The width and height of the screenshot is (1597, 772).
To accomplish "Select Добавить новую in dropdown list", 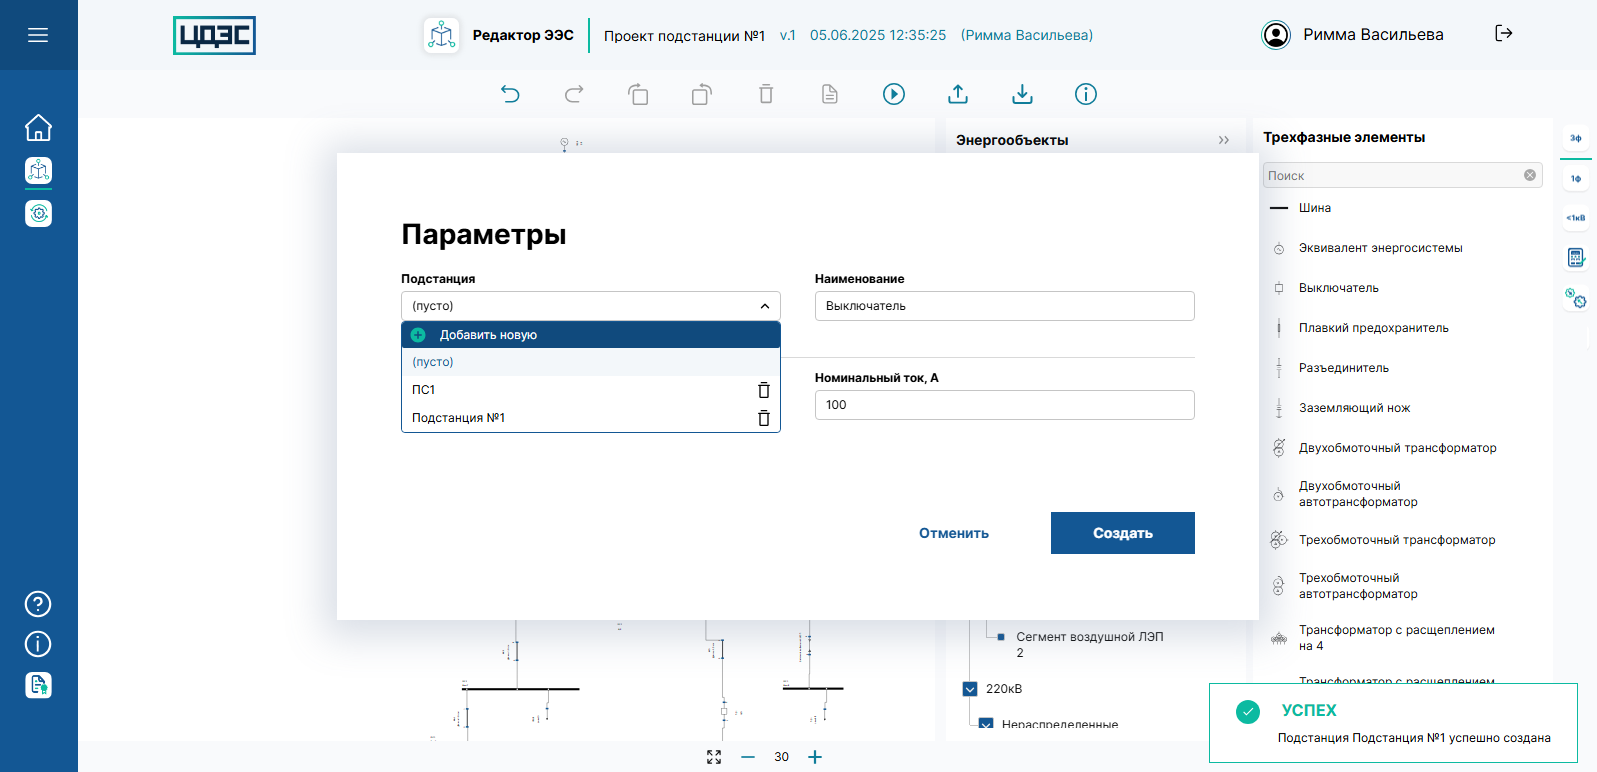I will 488,335.
